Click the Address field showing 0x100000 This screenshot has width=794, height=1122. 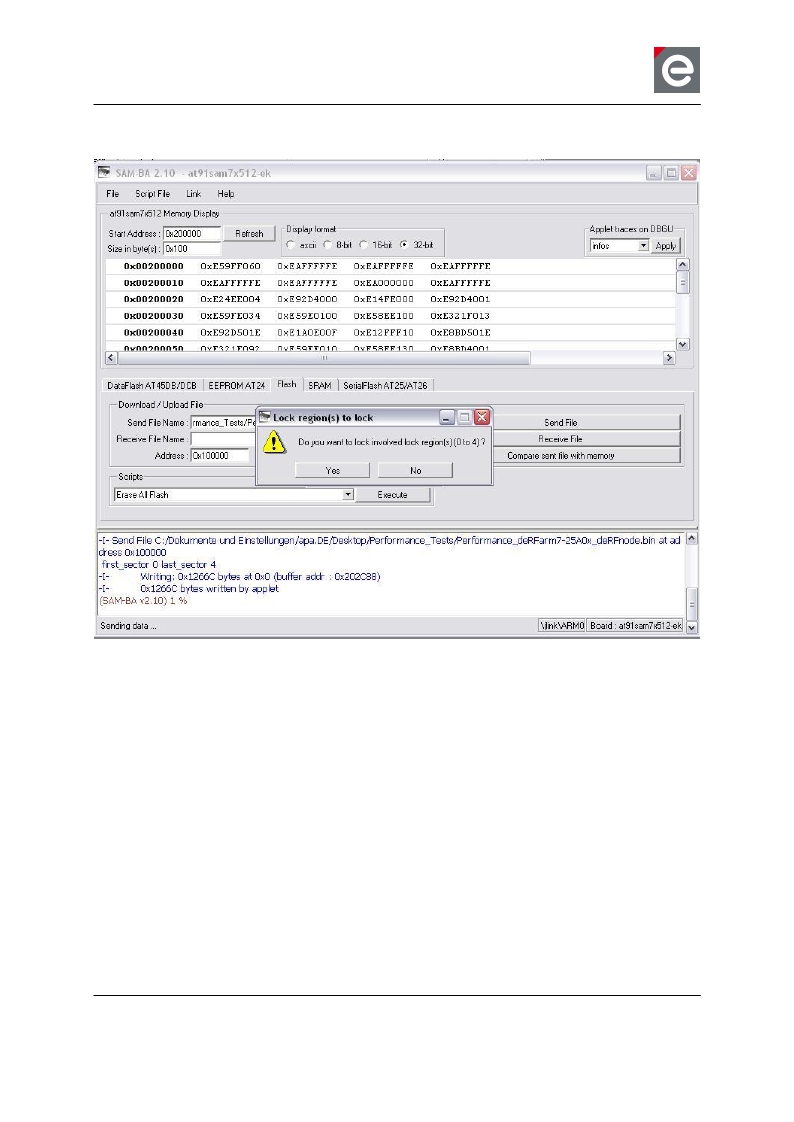tap(221, 456)
